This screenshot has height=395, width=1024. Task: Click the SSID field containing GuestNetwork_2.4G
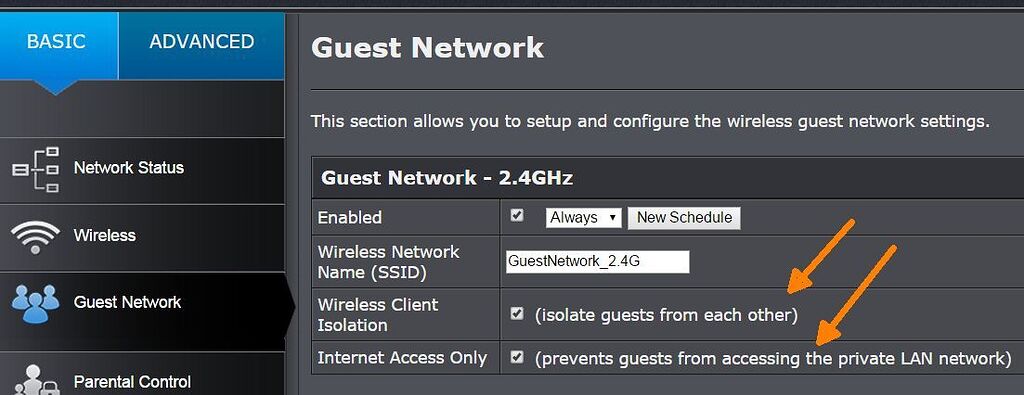point(598,262)
